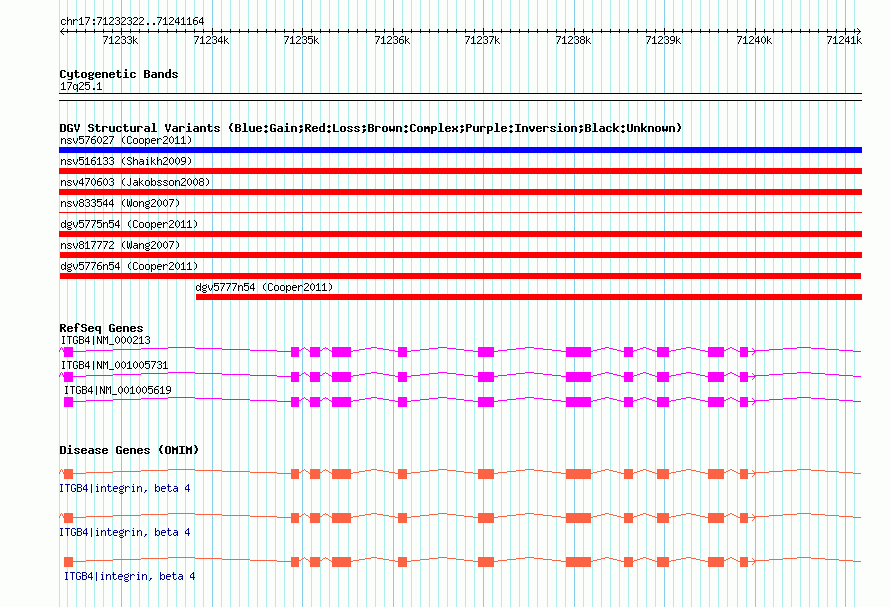The height and width of the screenshot is (607, 890).
Task: Click the second ITGB4|integrin, beta 4 link
Action: point(125,532)
